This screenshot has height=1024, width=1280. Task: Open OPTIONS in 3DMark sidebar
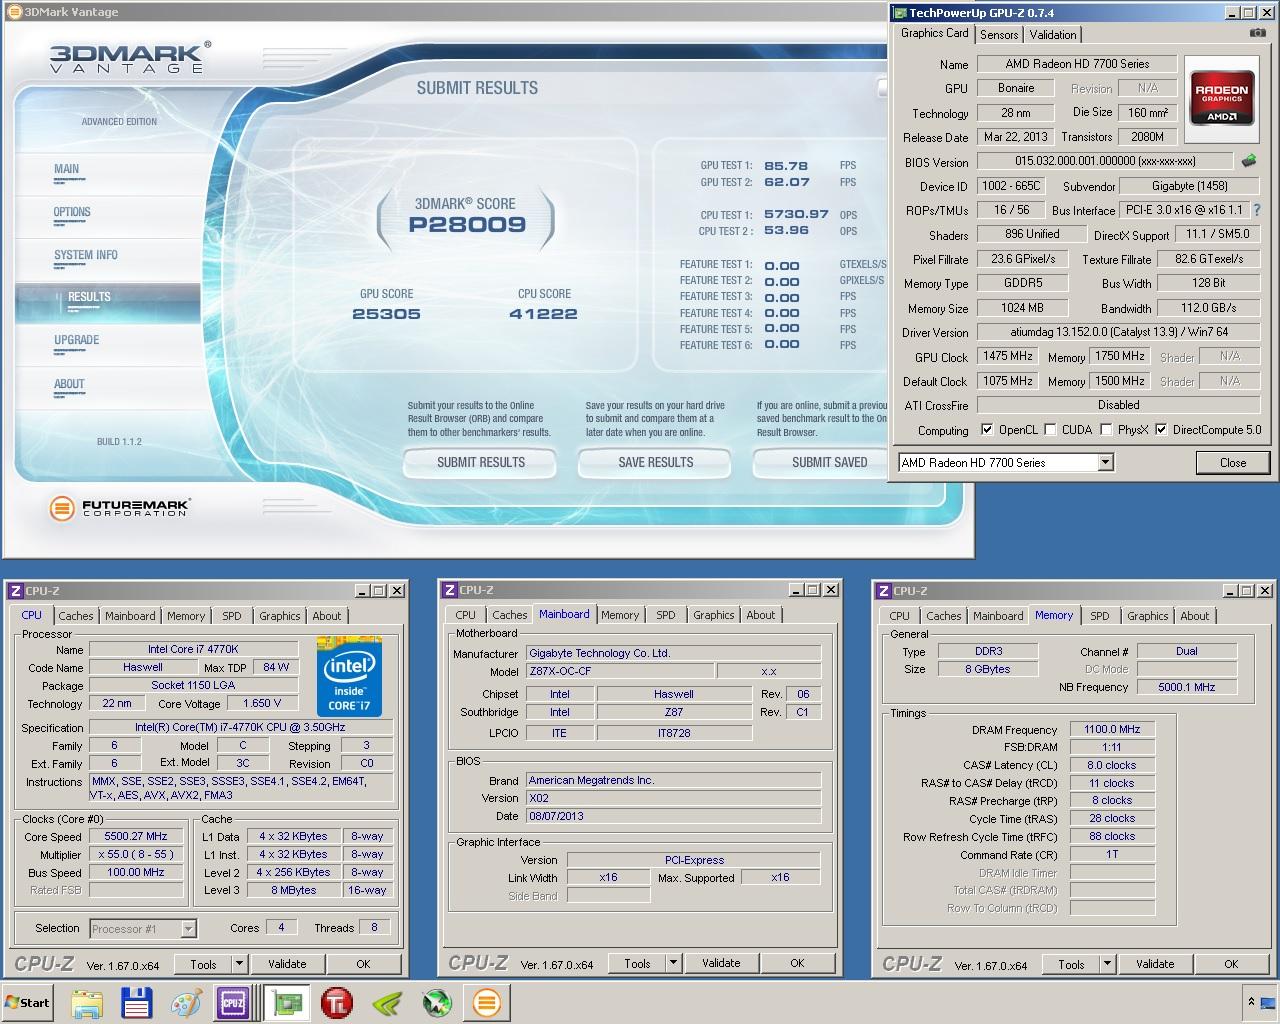point(72,212)
